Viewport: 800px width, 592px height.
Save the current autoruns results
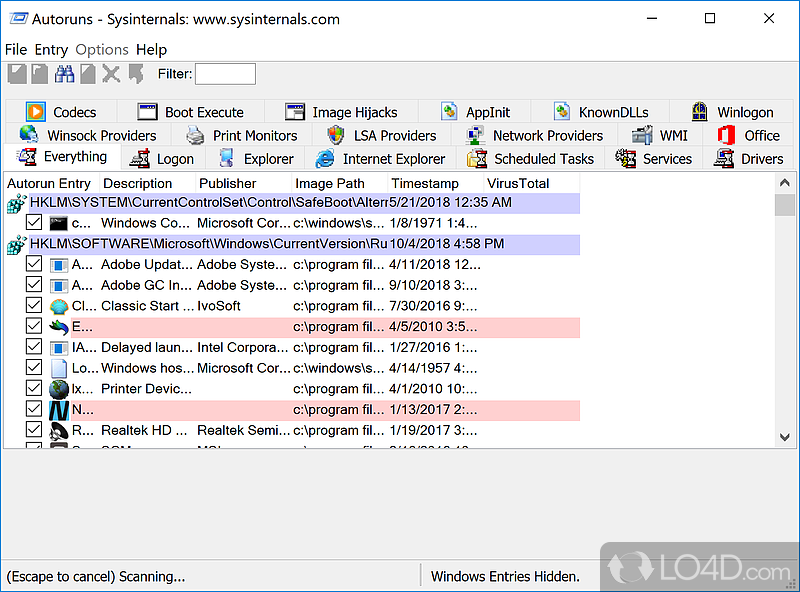(17, 73)
